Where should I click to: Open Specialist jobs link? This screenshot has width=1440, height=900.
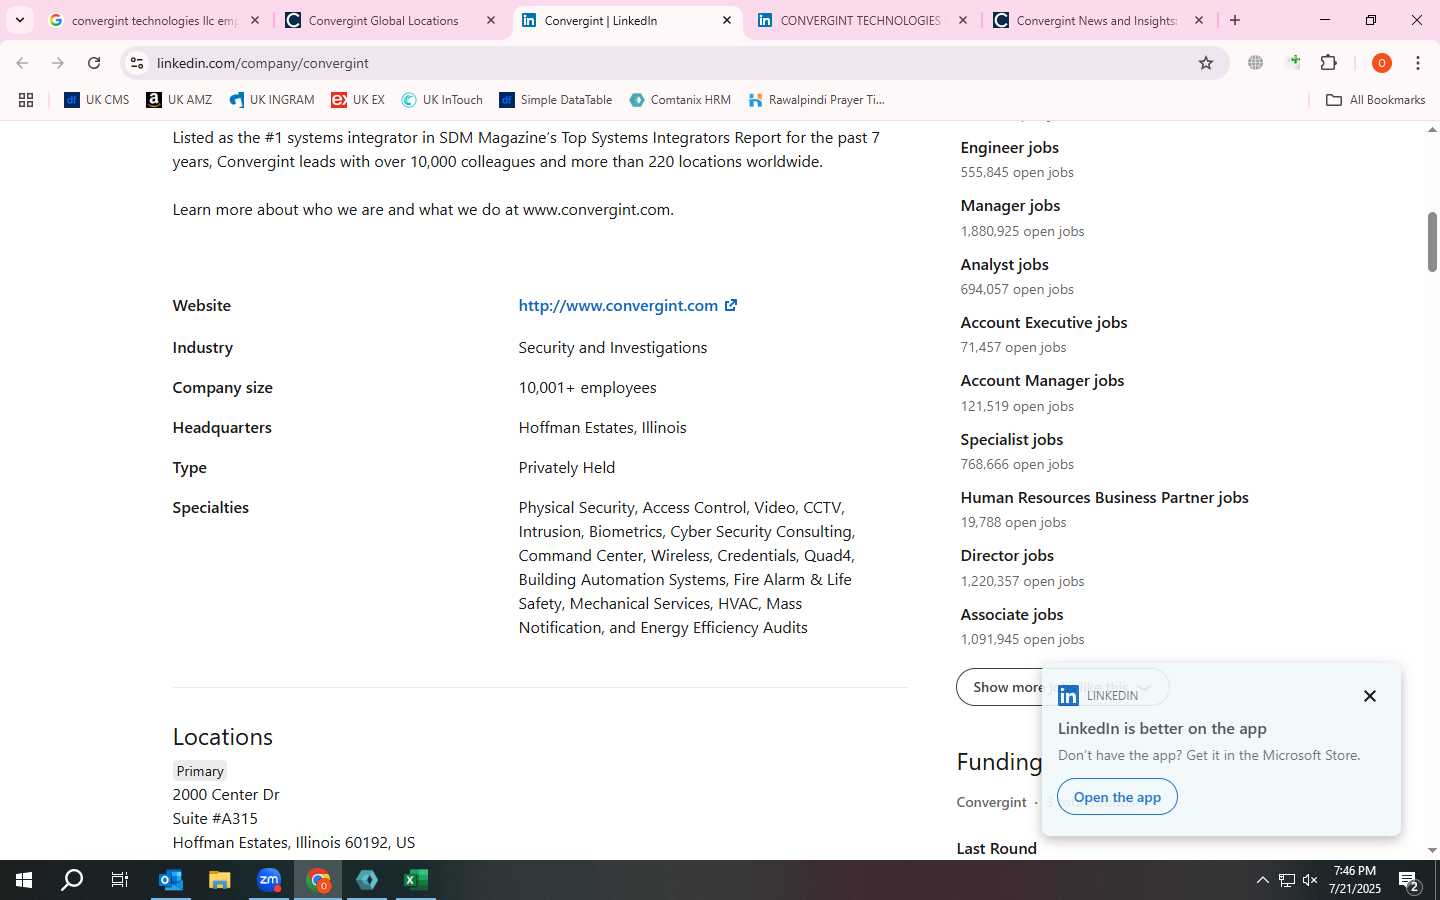1011,439
